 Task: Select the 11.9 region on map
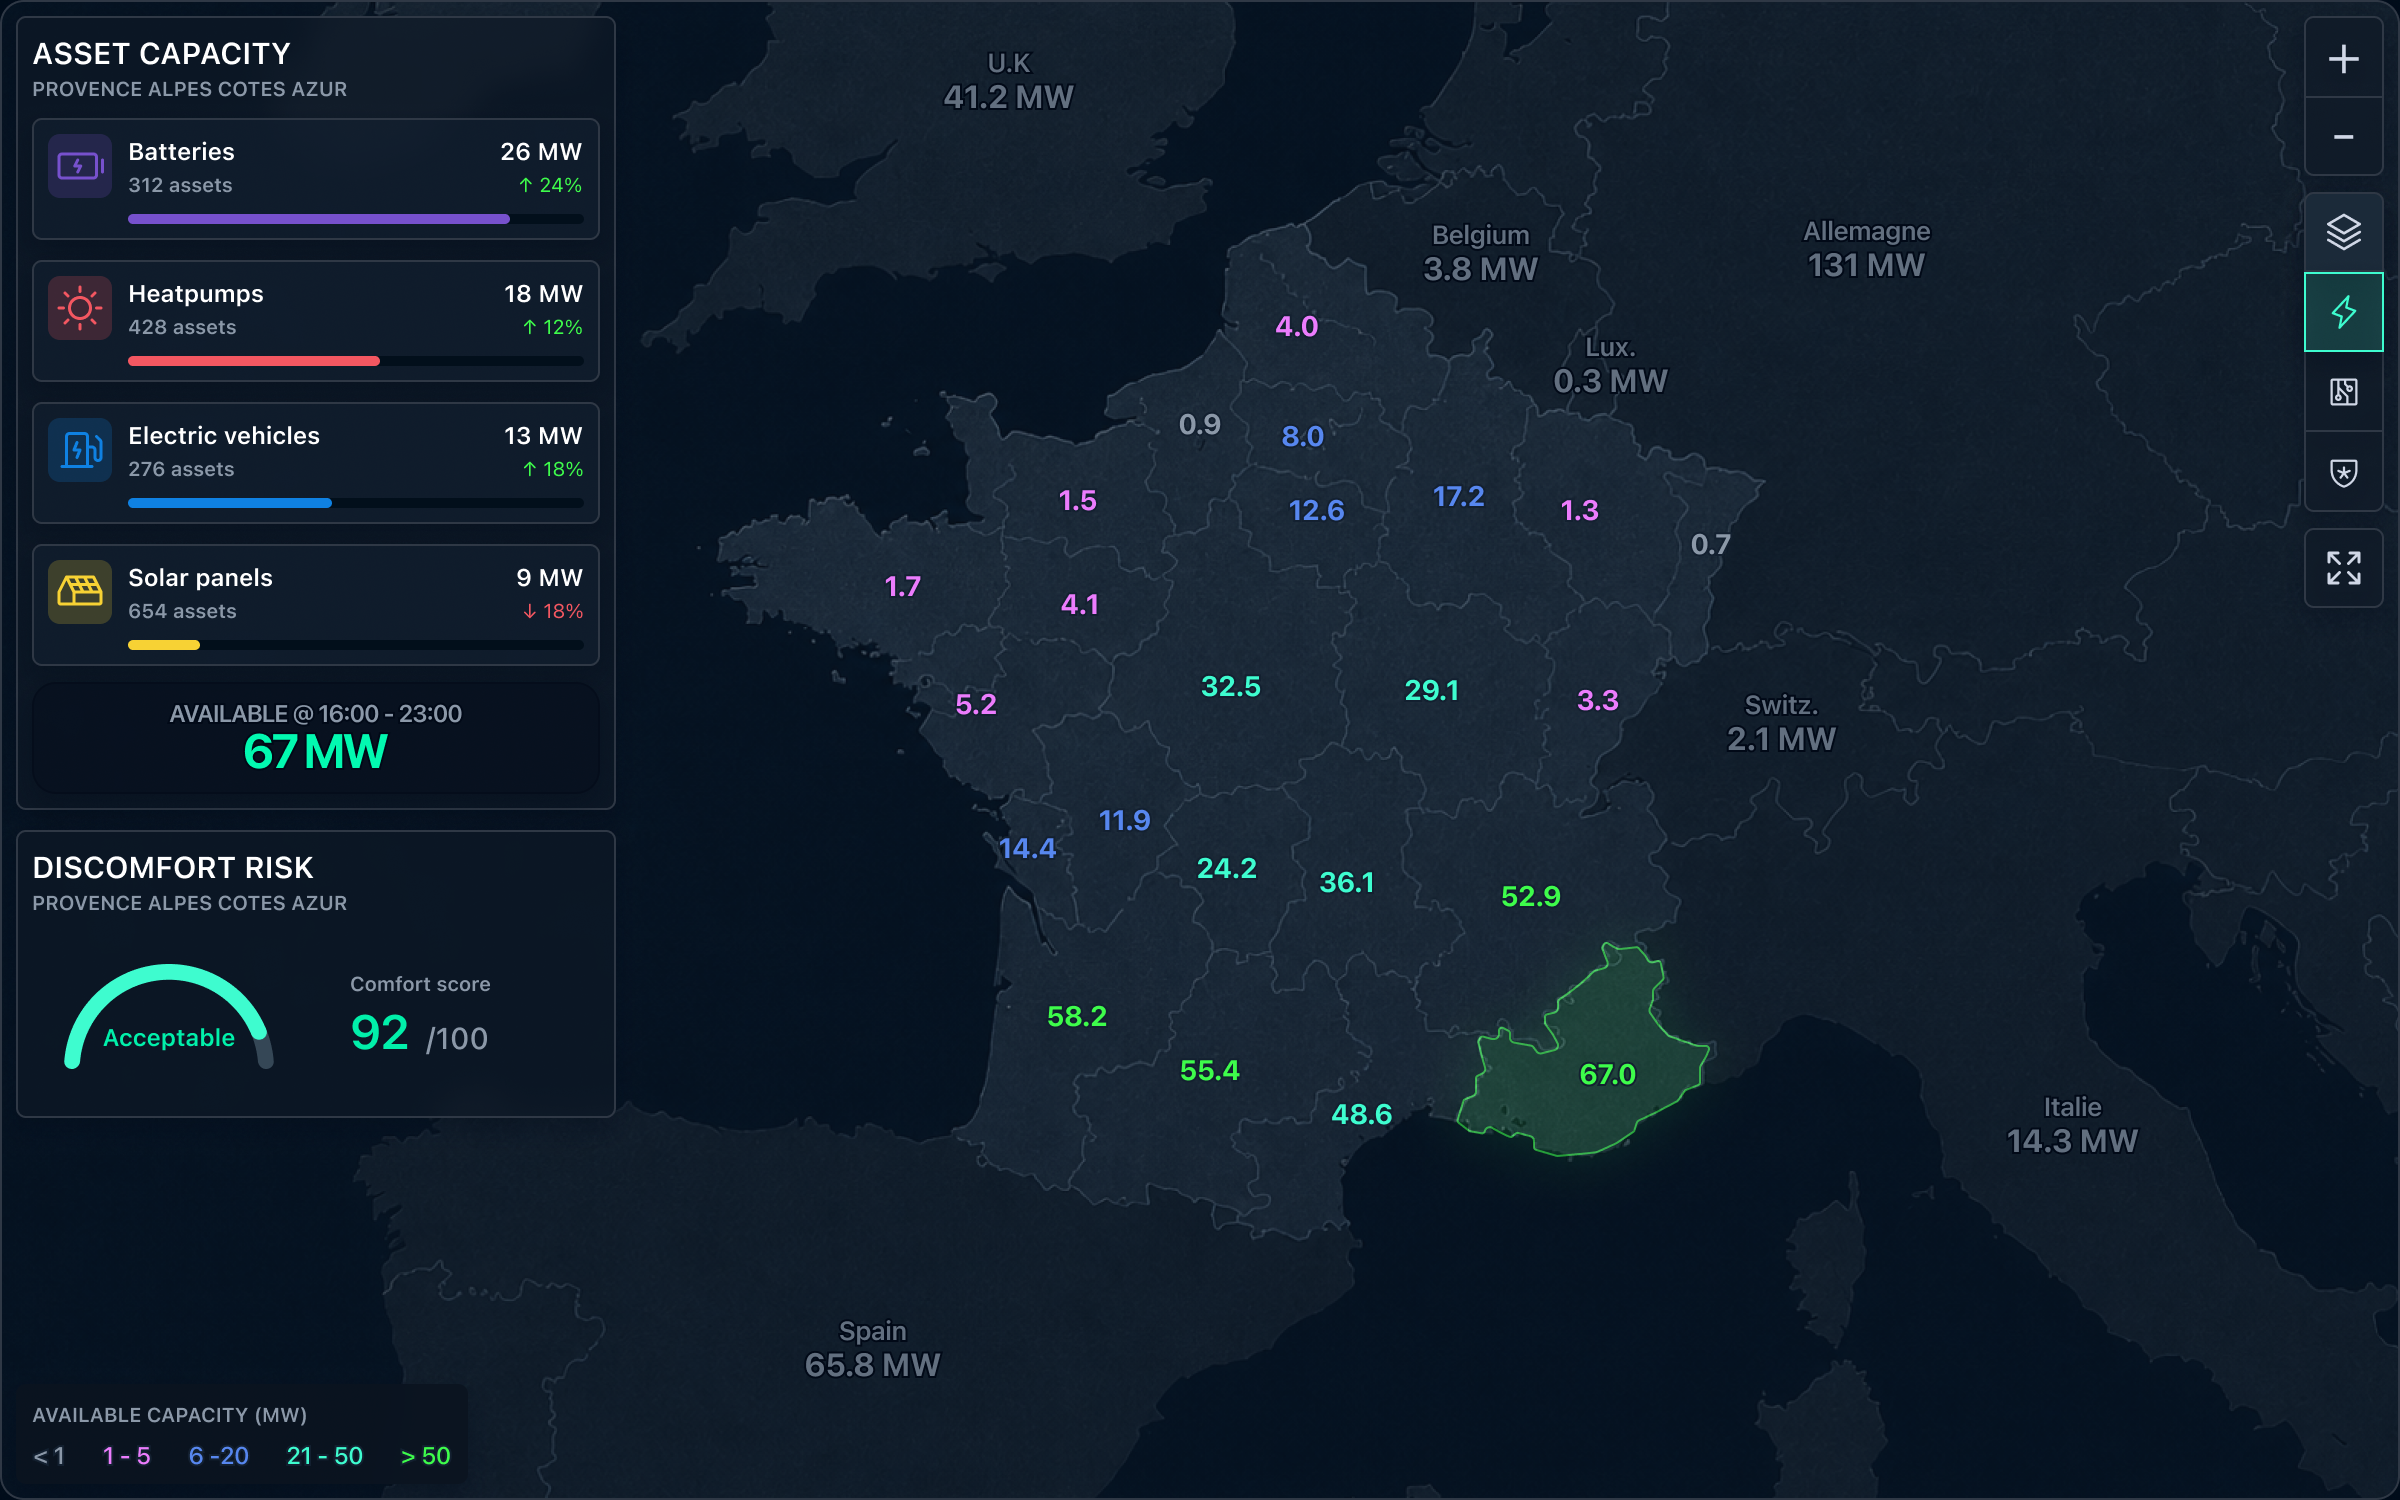(x=1124, y=820)
